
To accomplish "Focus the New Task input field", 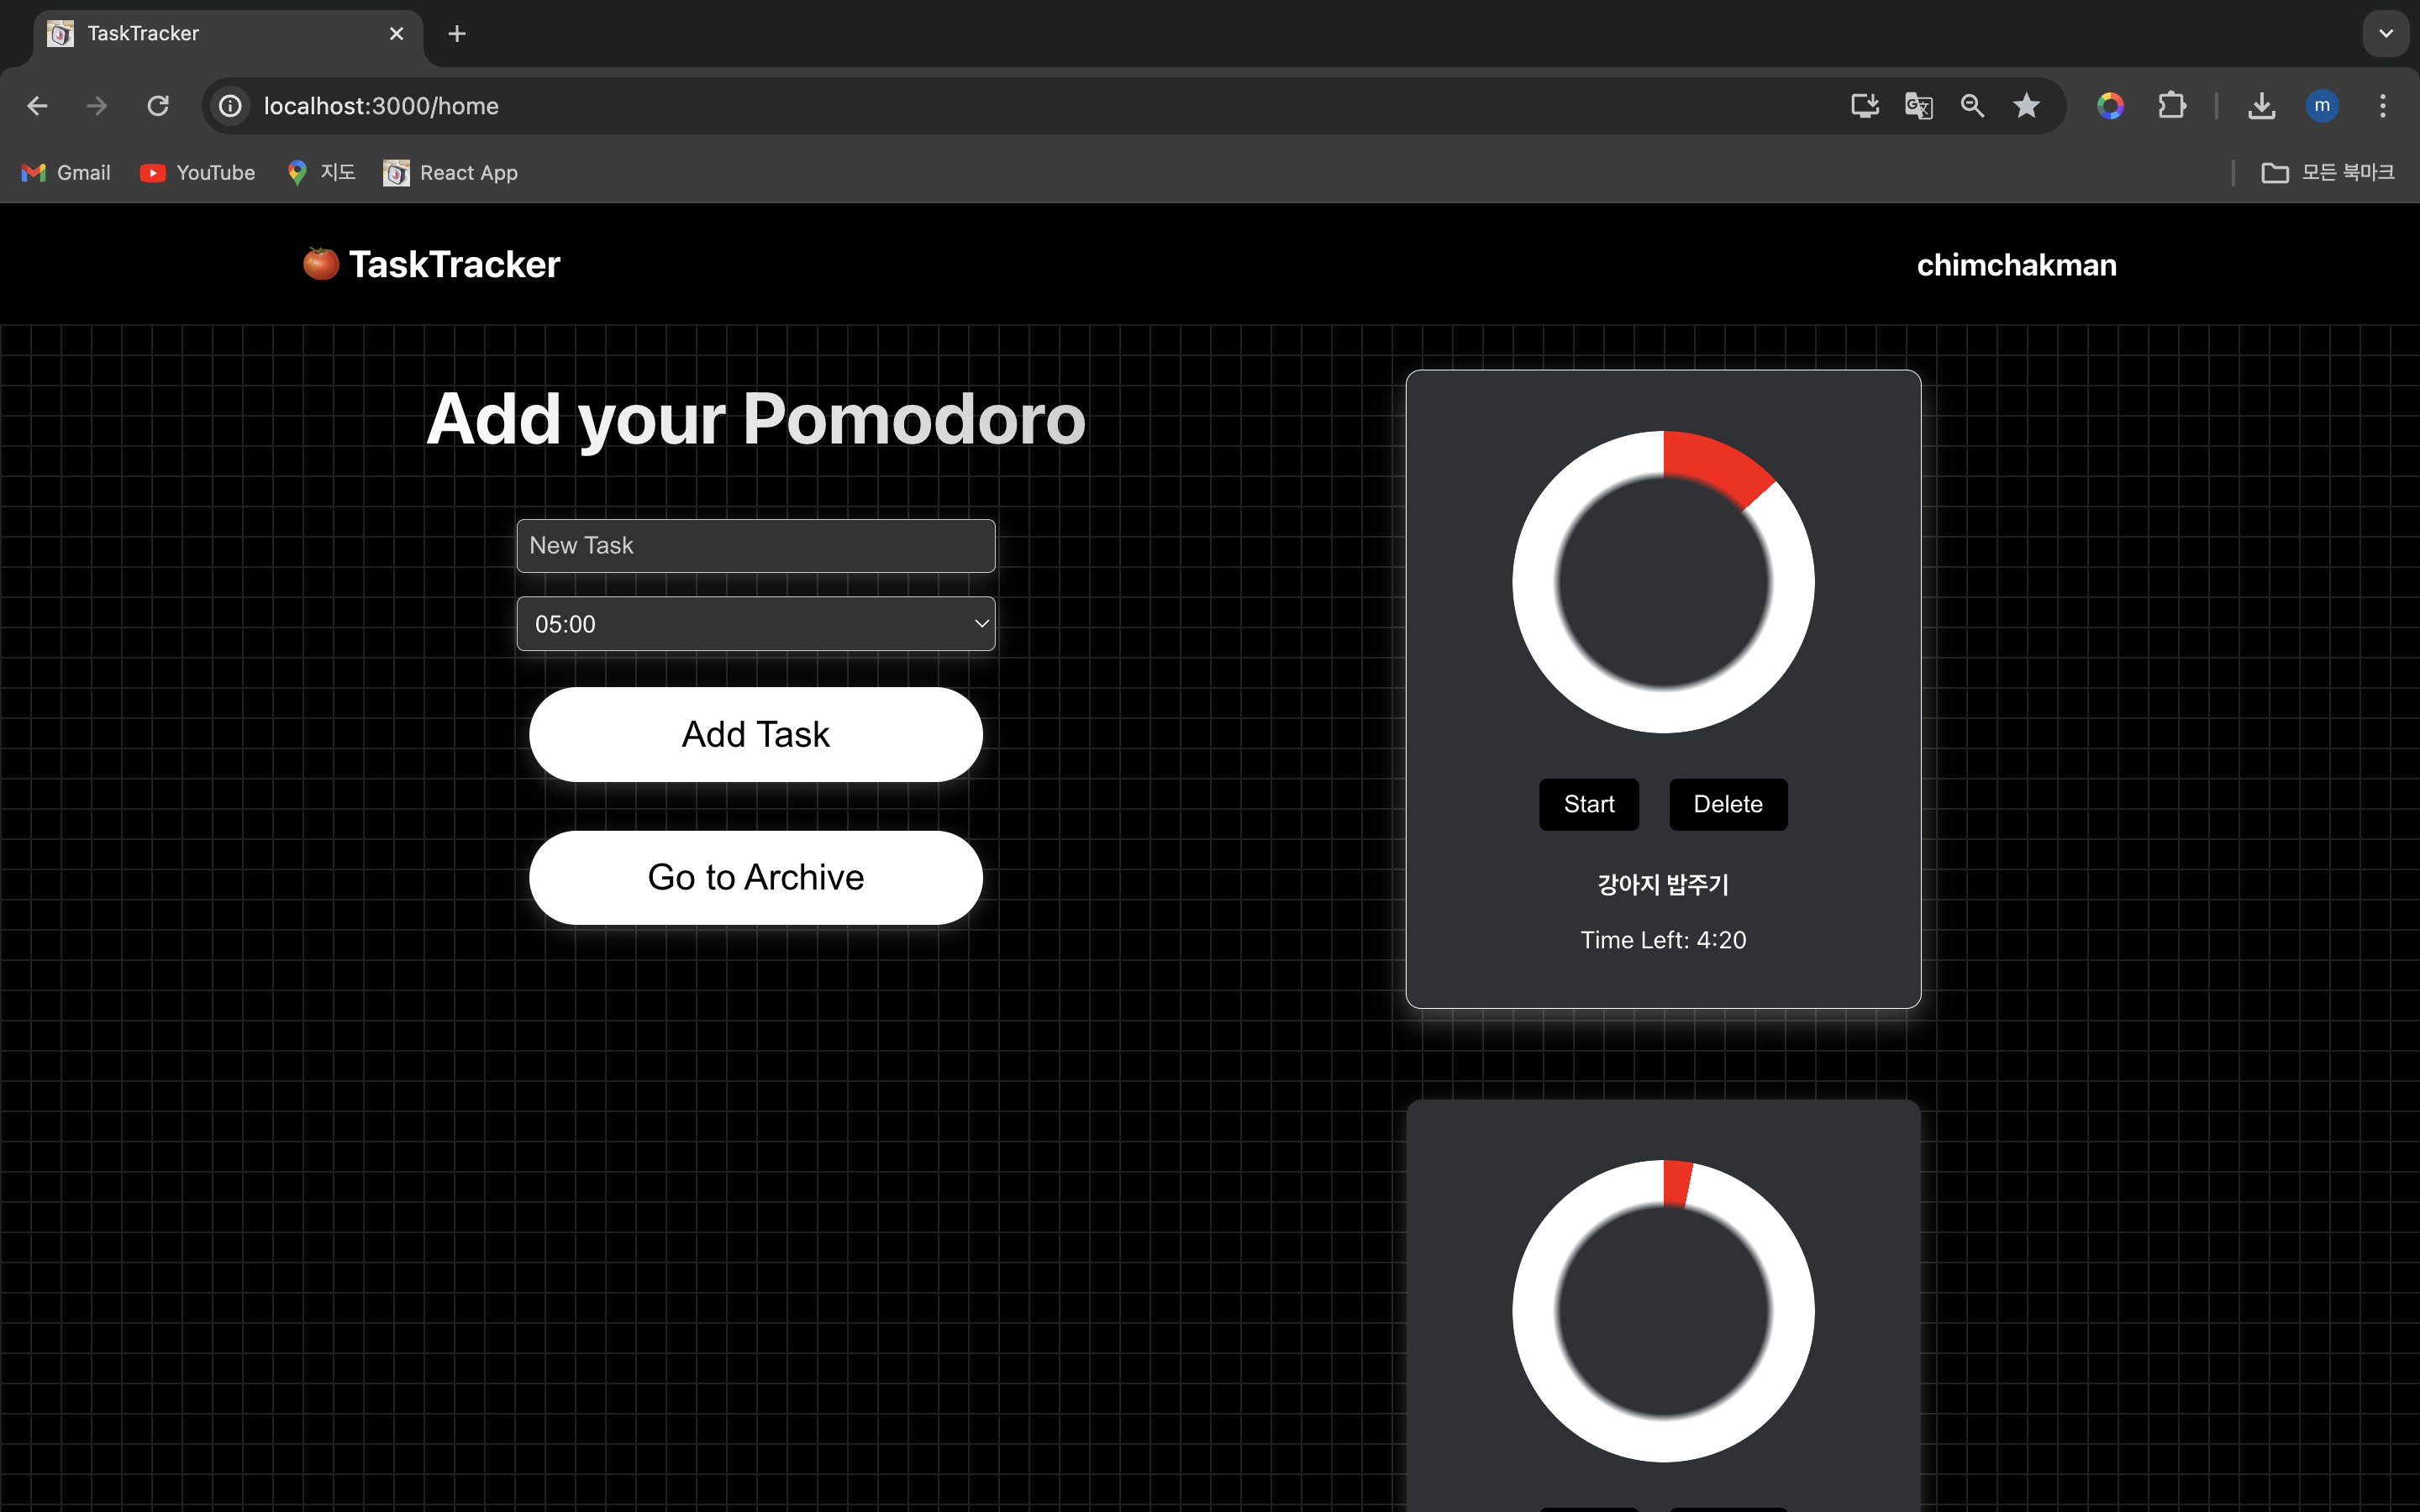I will click(756, 546).
